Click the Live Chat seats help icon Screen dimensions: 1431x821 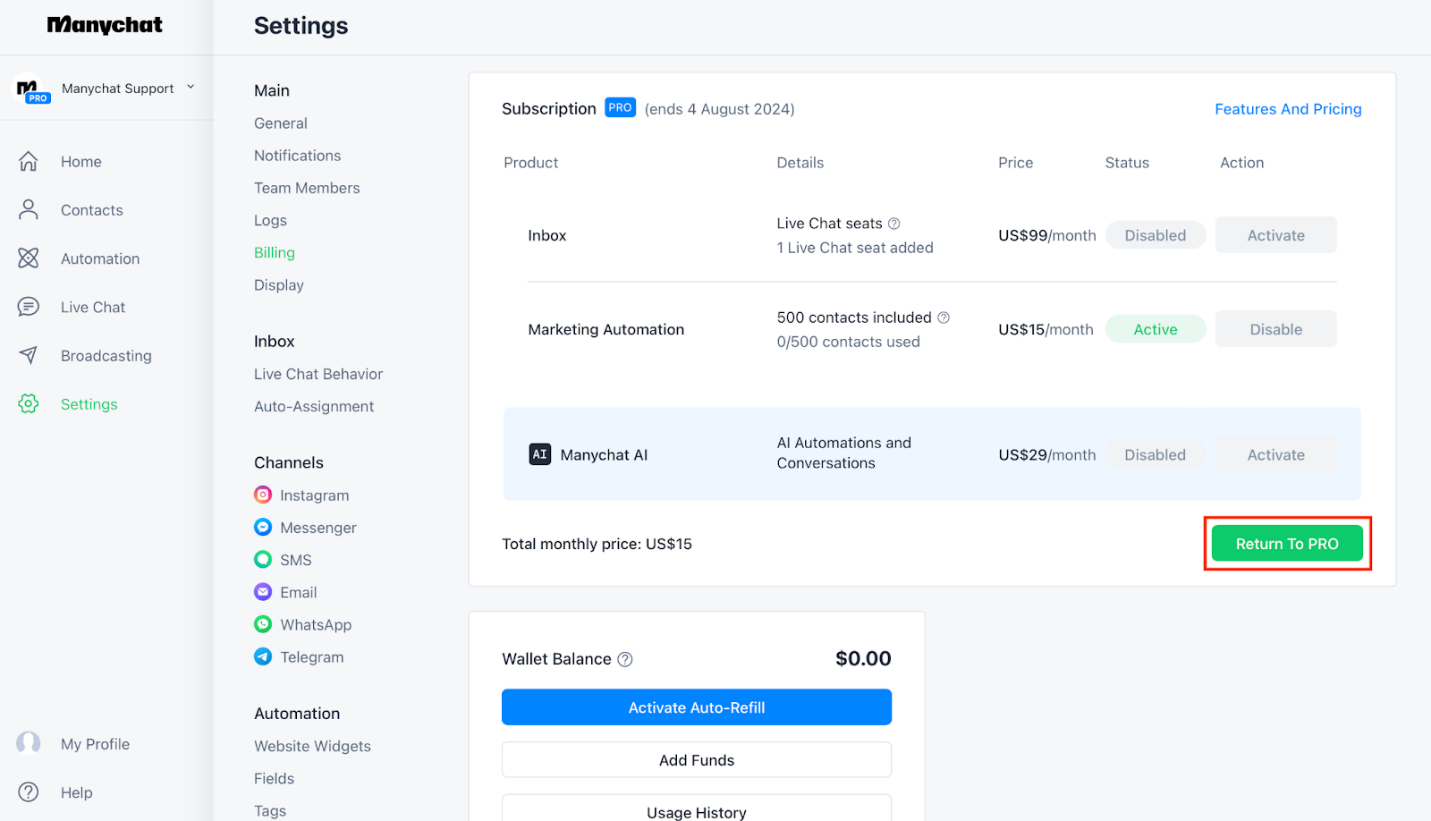tap(894, 223)
